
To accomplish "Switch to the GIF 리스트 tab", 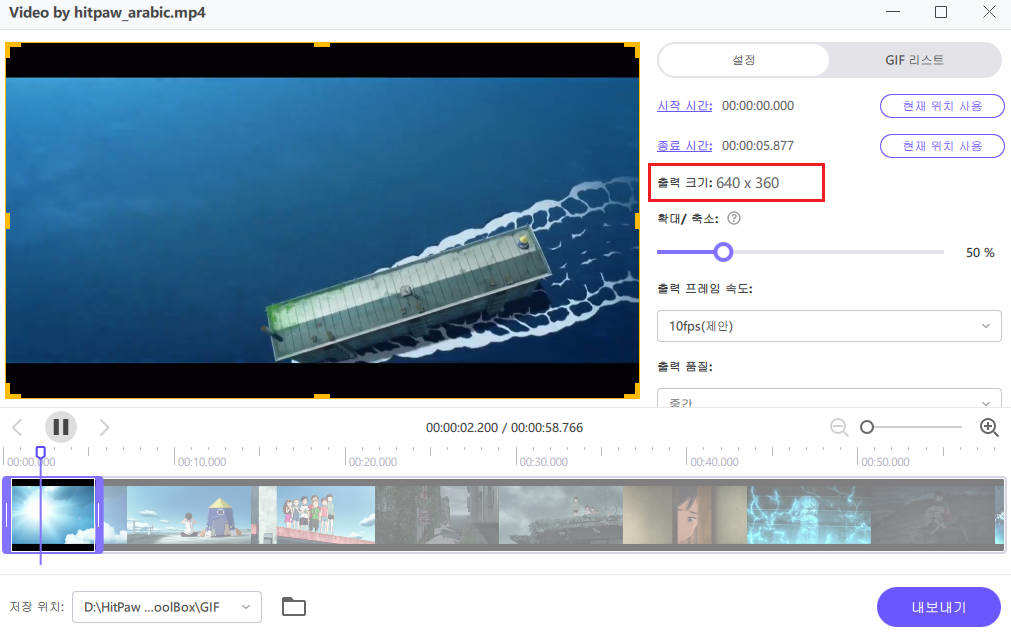I will [x=914, y=60].
